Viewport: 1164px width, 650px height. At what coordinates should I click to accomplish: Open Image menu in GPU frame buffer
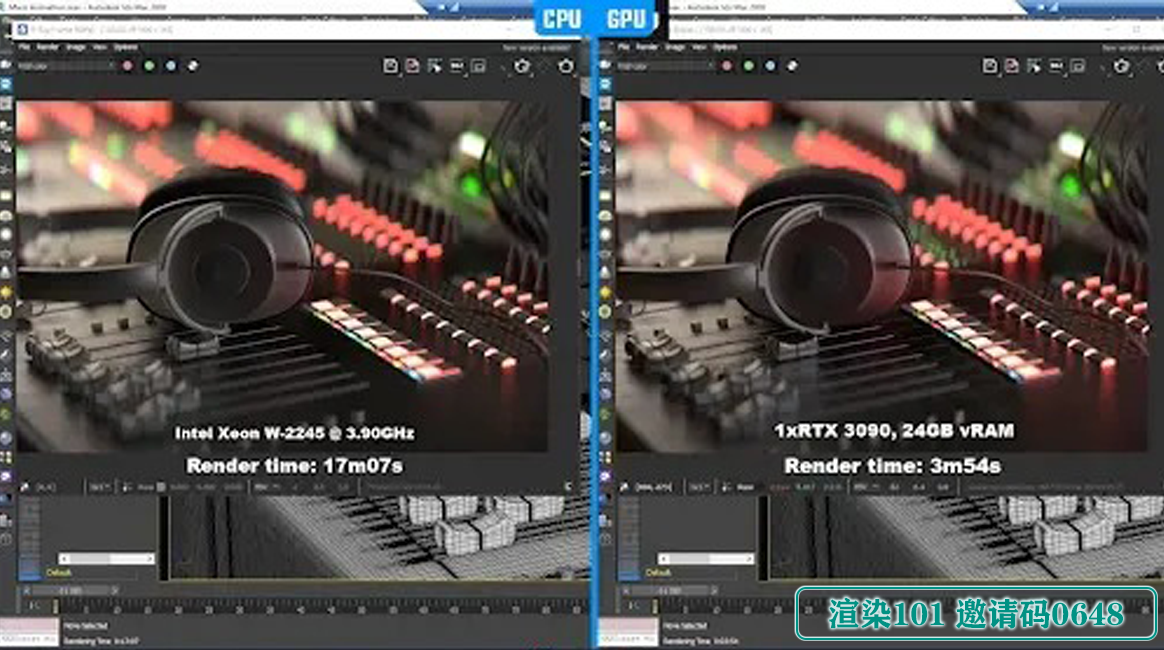pyautogui.click(x=675, y=47)
